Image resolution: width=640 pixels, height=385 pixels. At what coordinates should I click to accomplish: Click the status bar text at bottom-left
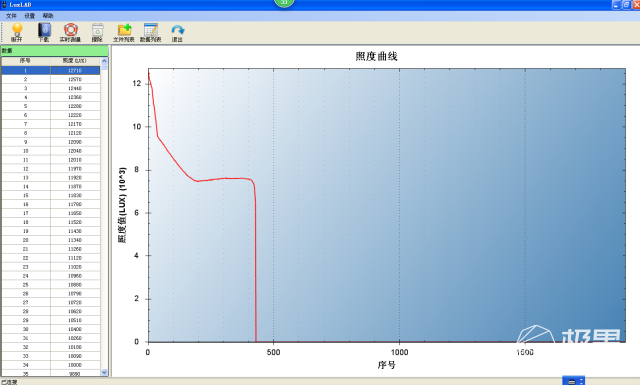tap(9, 382)
